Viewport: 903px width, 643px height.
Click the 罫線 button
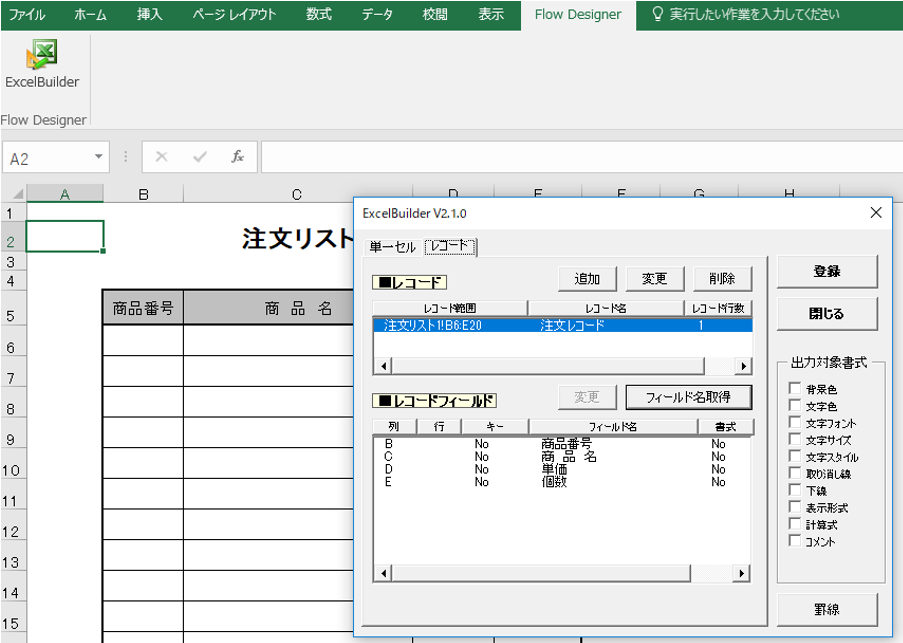(827, 610)
